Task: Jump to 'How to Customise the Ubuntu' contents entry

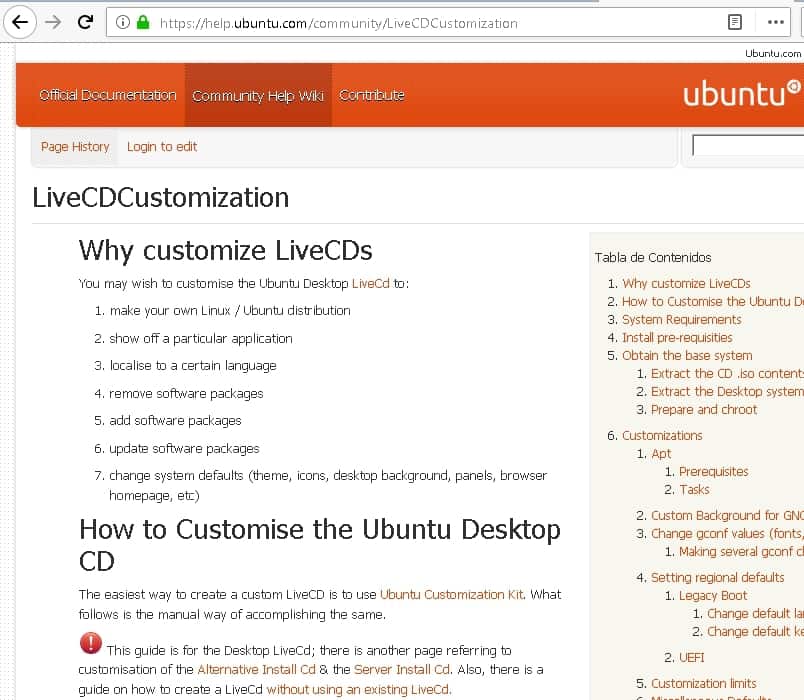Action: pyautogui.click(x=713, y=302)
